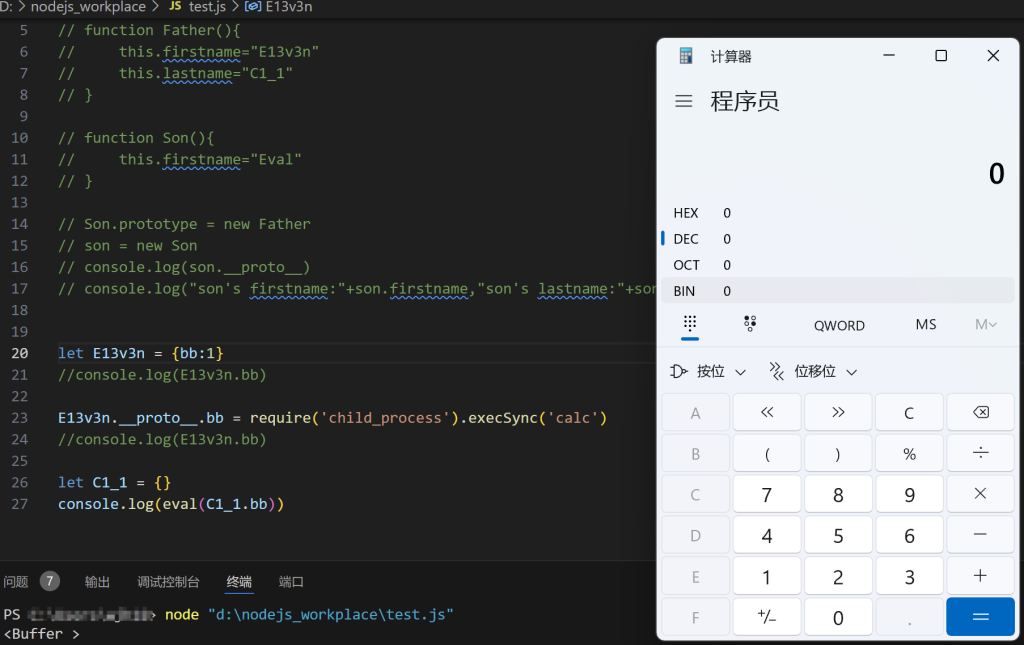Click digit 5 key
Viewport: 1024px width, 645px height.
(838, 535)
